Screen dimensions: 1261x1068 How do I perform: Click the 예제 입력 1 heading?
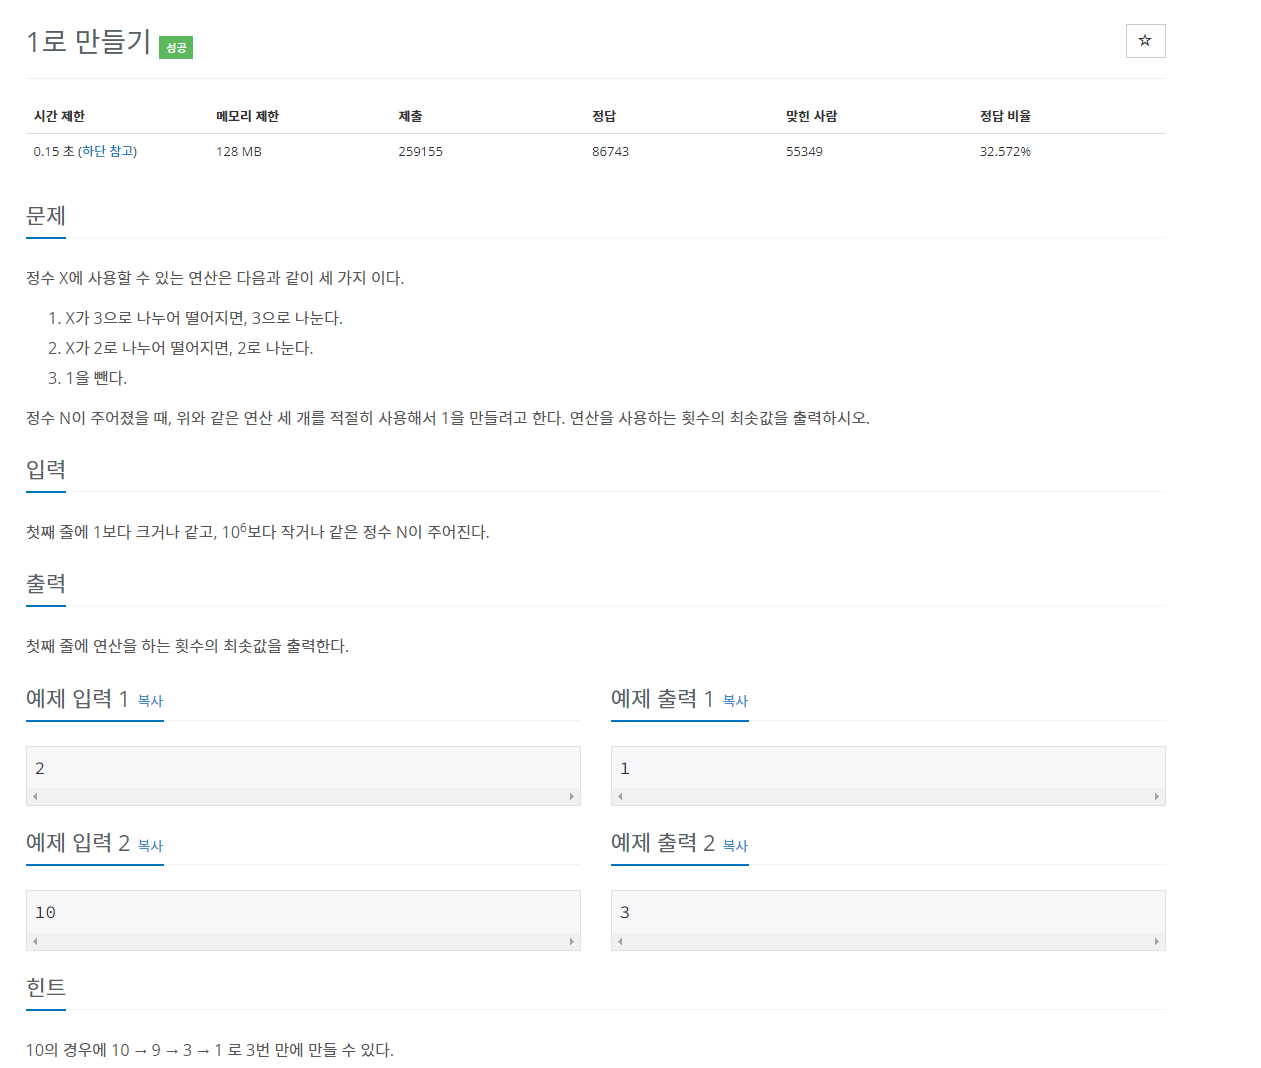(77, 698)
